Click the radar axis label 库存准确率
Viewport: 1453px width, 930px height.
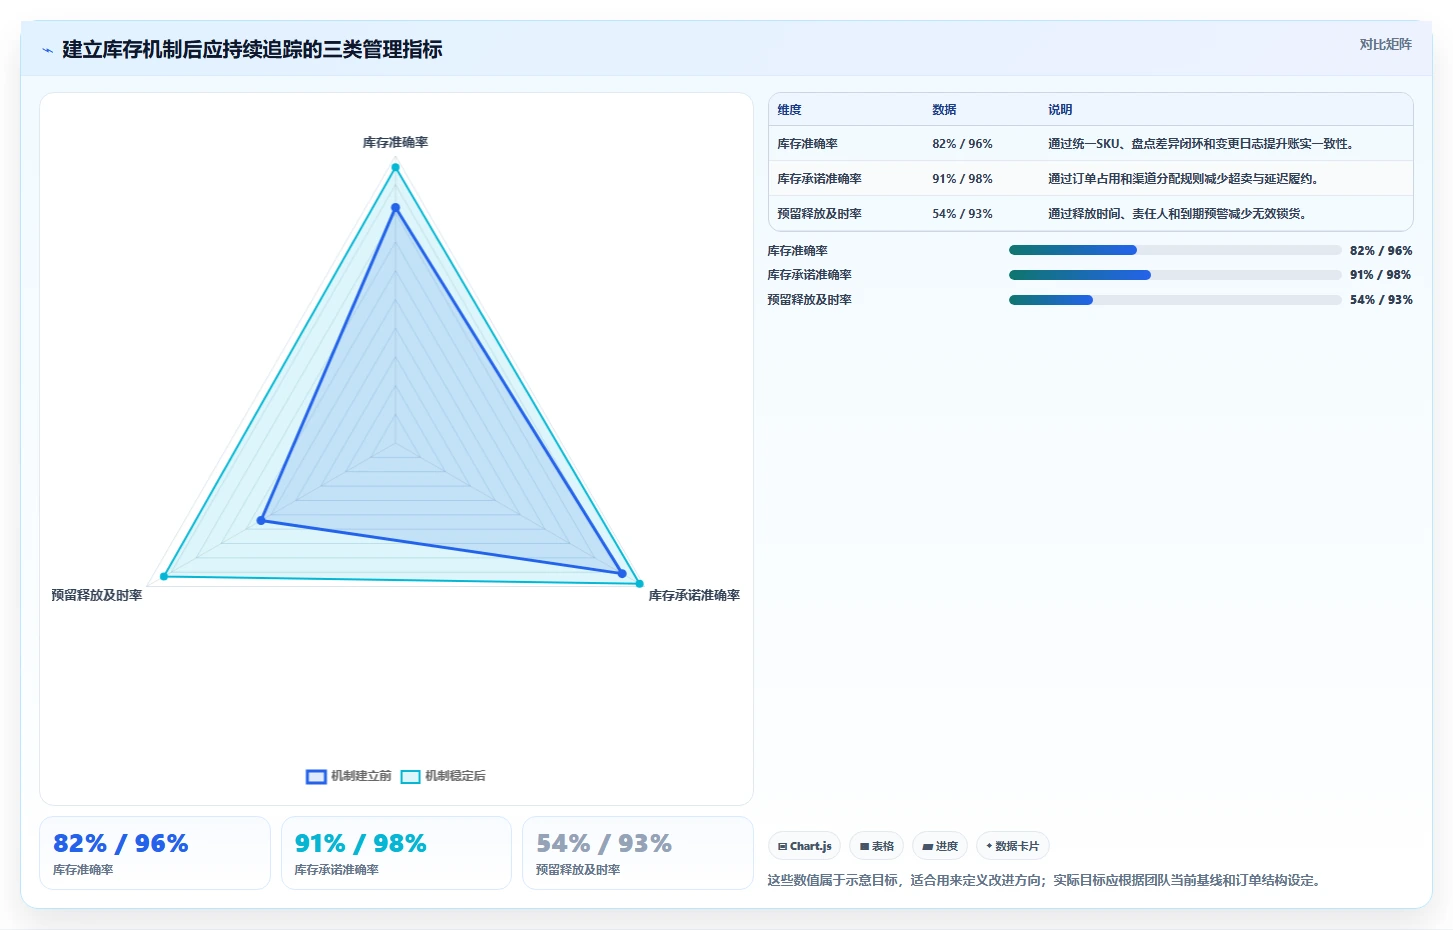(x=395, y=143)
